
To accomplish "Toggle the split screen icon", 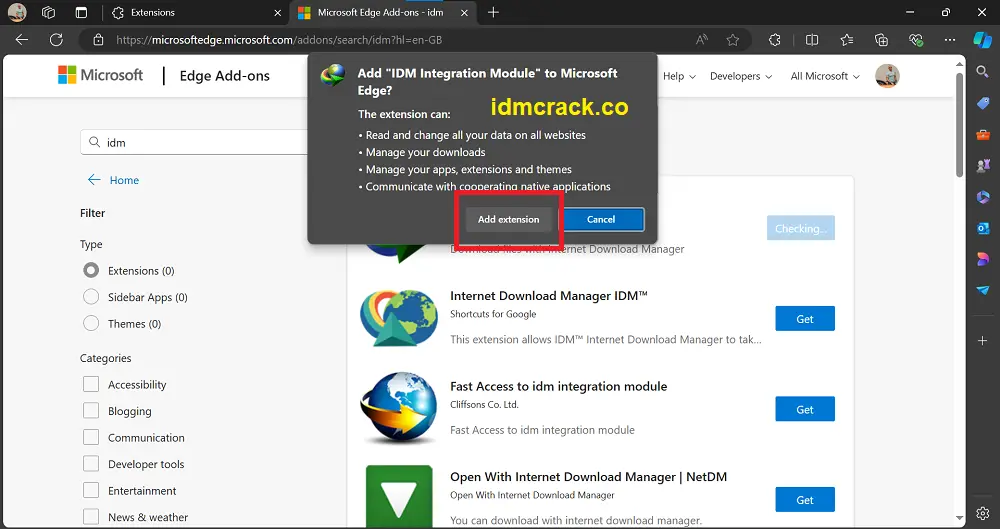I will [x=812, y=40].
